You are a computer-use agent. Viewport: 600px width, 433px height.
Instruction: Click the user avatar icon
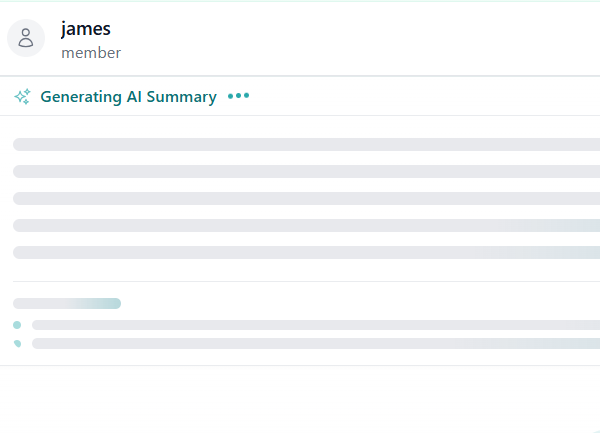(x=26, y=39)
